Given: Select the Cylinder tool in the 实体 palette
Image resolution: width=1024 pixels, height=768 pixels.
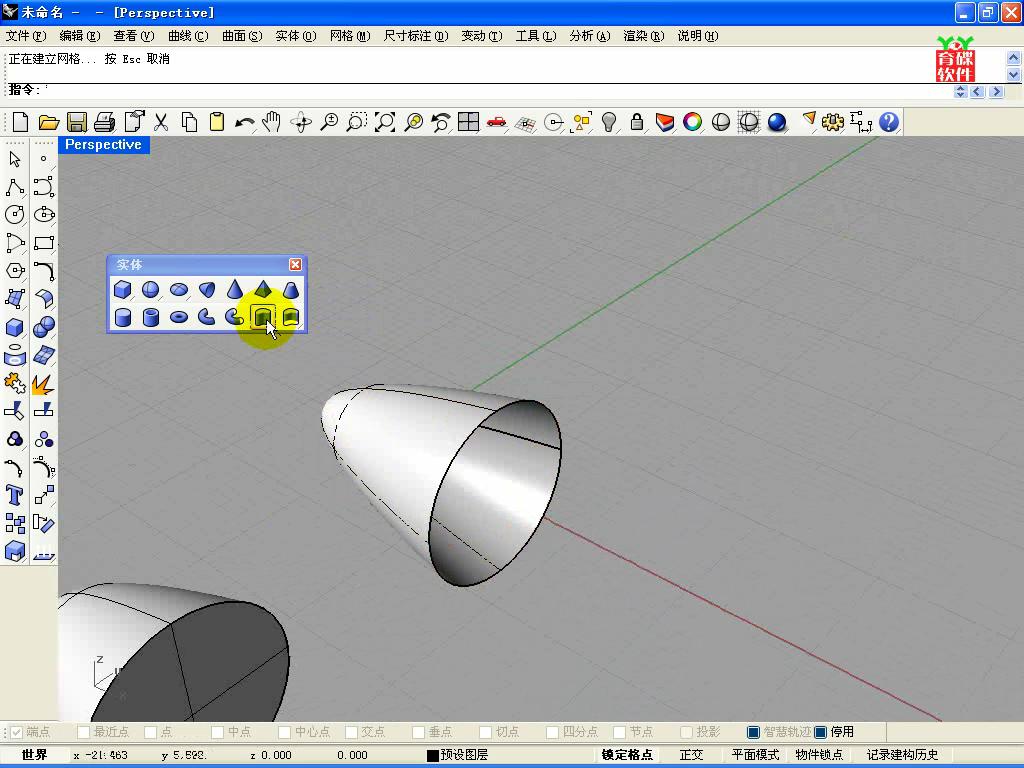Looking at the screenshot, I should click(x=122, y=317).
